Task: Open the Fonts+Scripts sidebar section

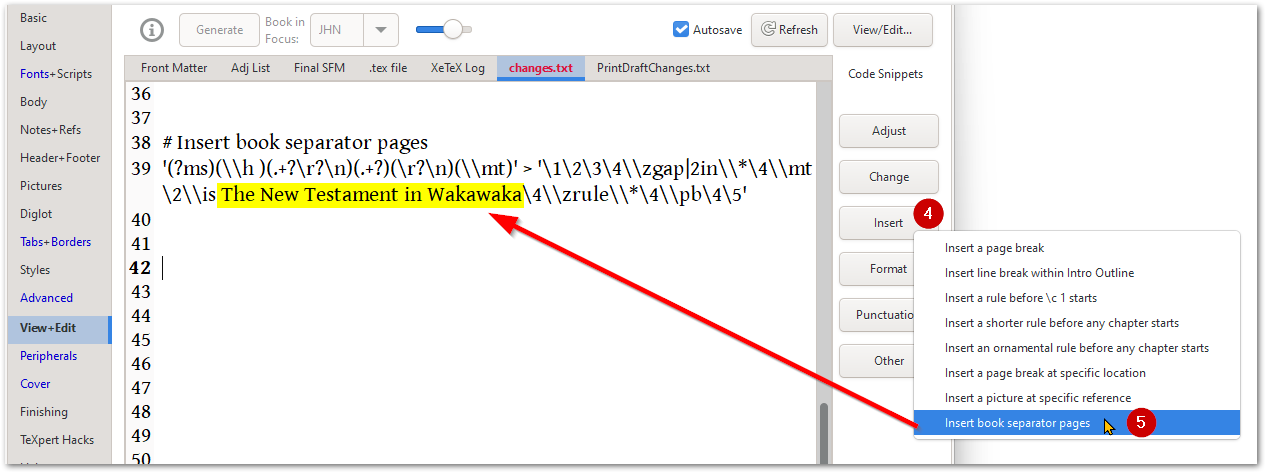Action: [x=56, y=74]
